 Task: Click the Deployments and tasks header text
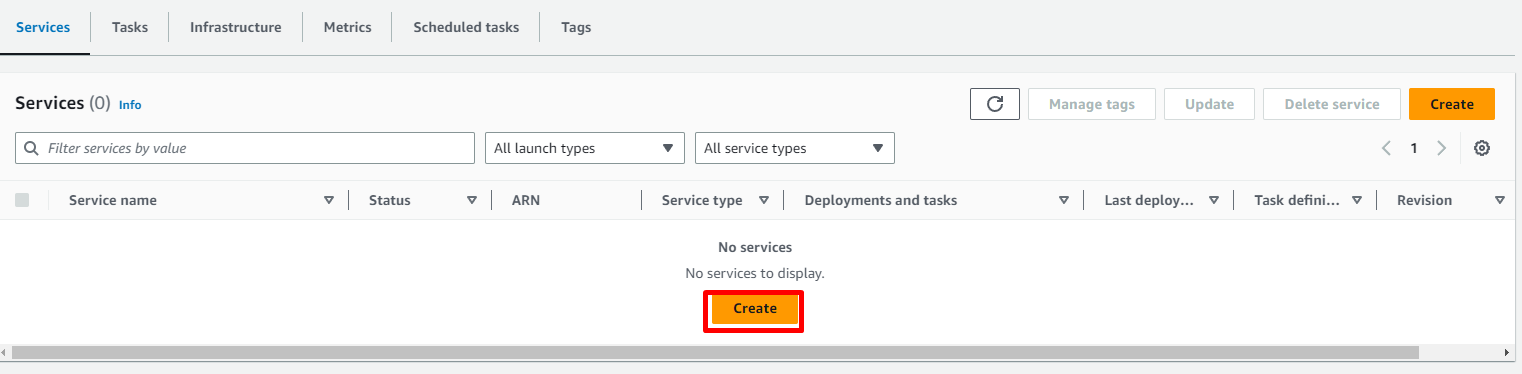[881, 200]
